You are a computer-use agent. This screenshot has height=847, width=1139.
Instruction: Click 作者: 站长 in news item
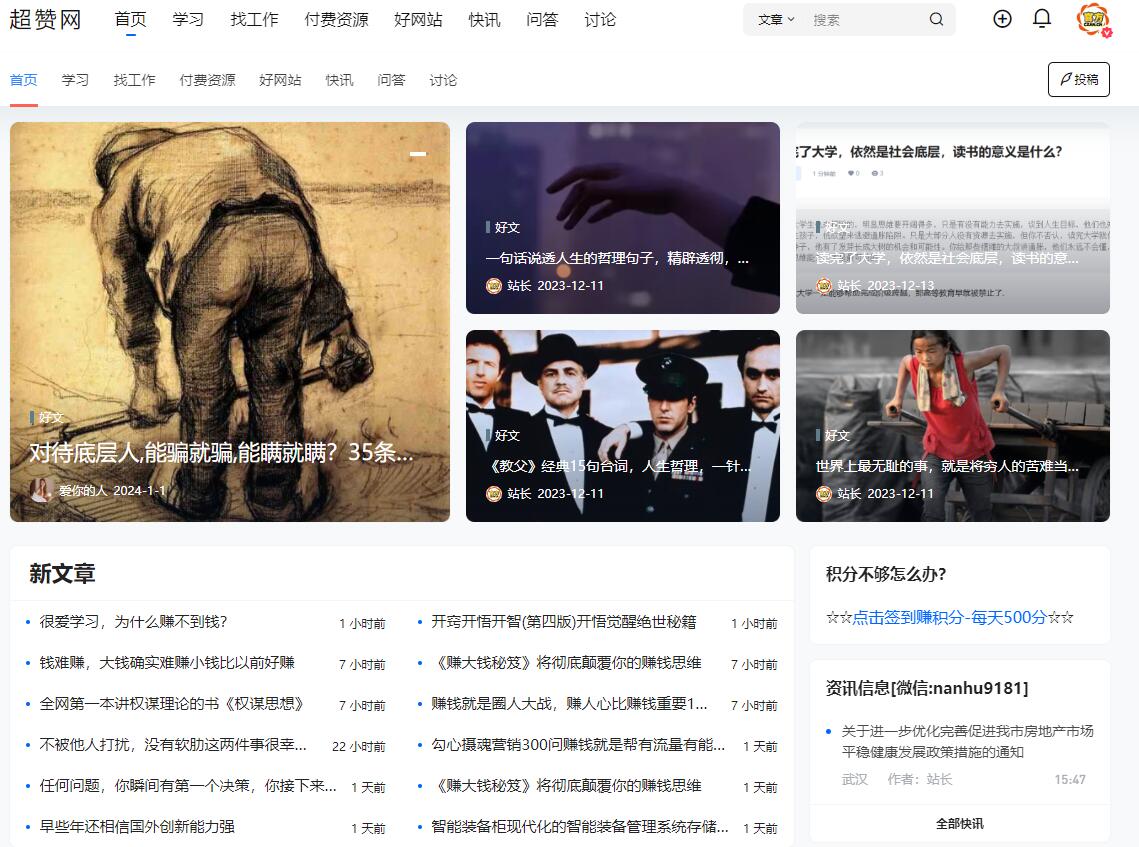[920, 779]
